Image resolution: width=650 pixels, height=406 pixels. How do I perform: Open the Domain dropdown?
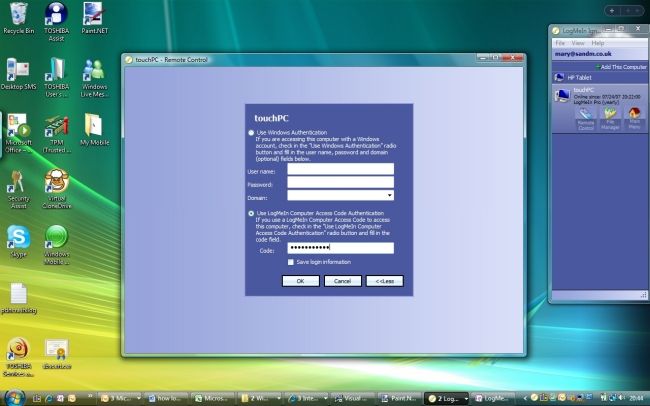tap(389, 195)
